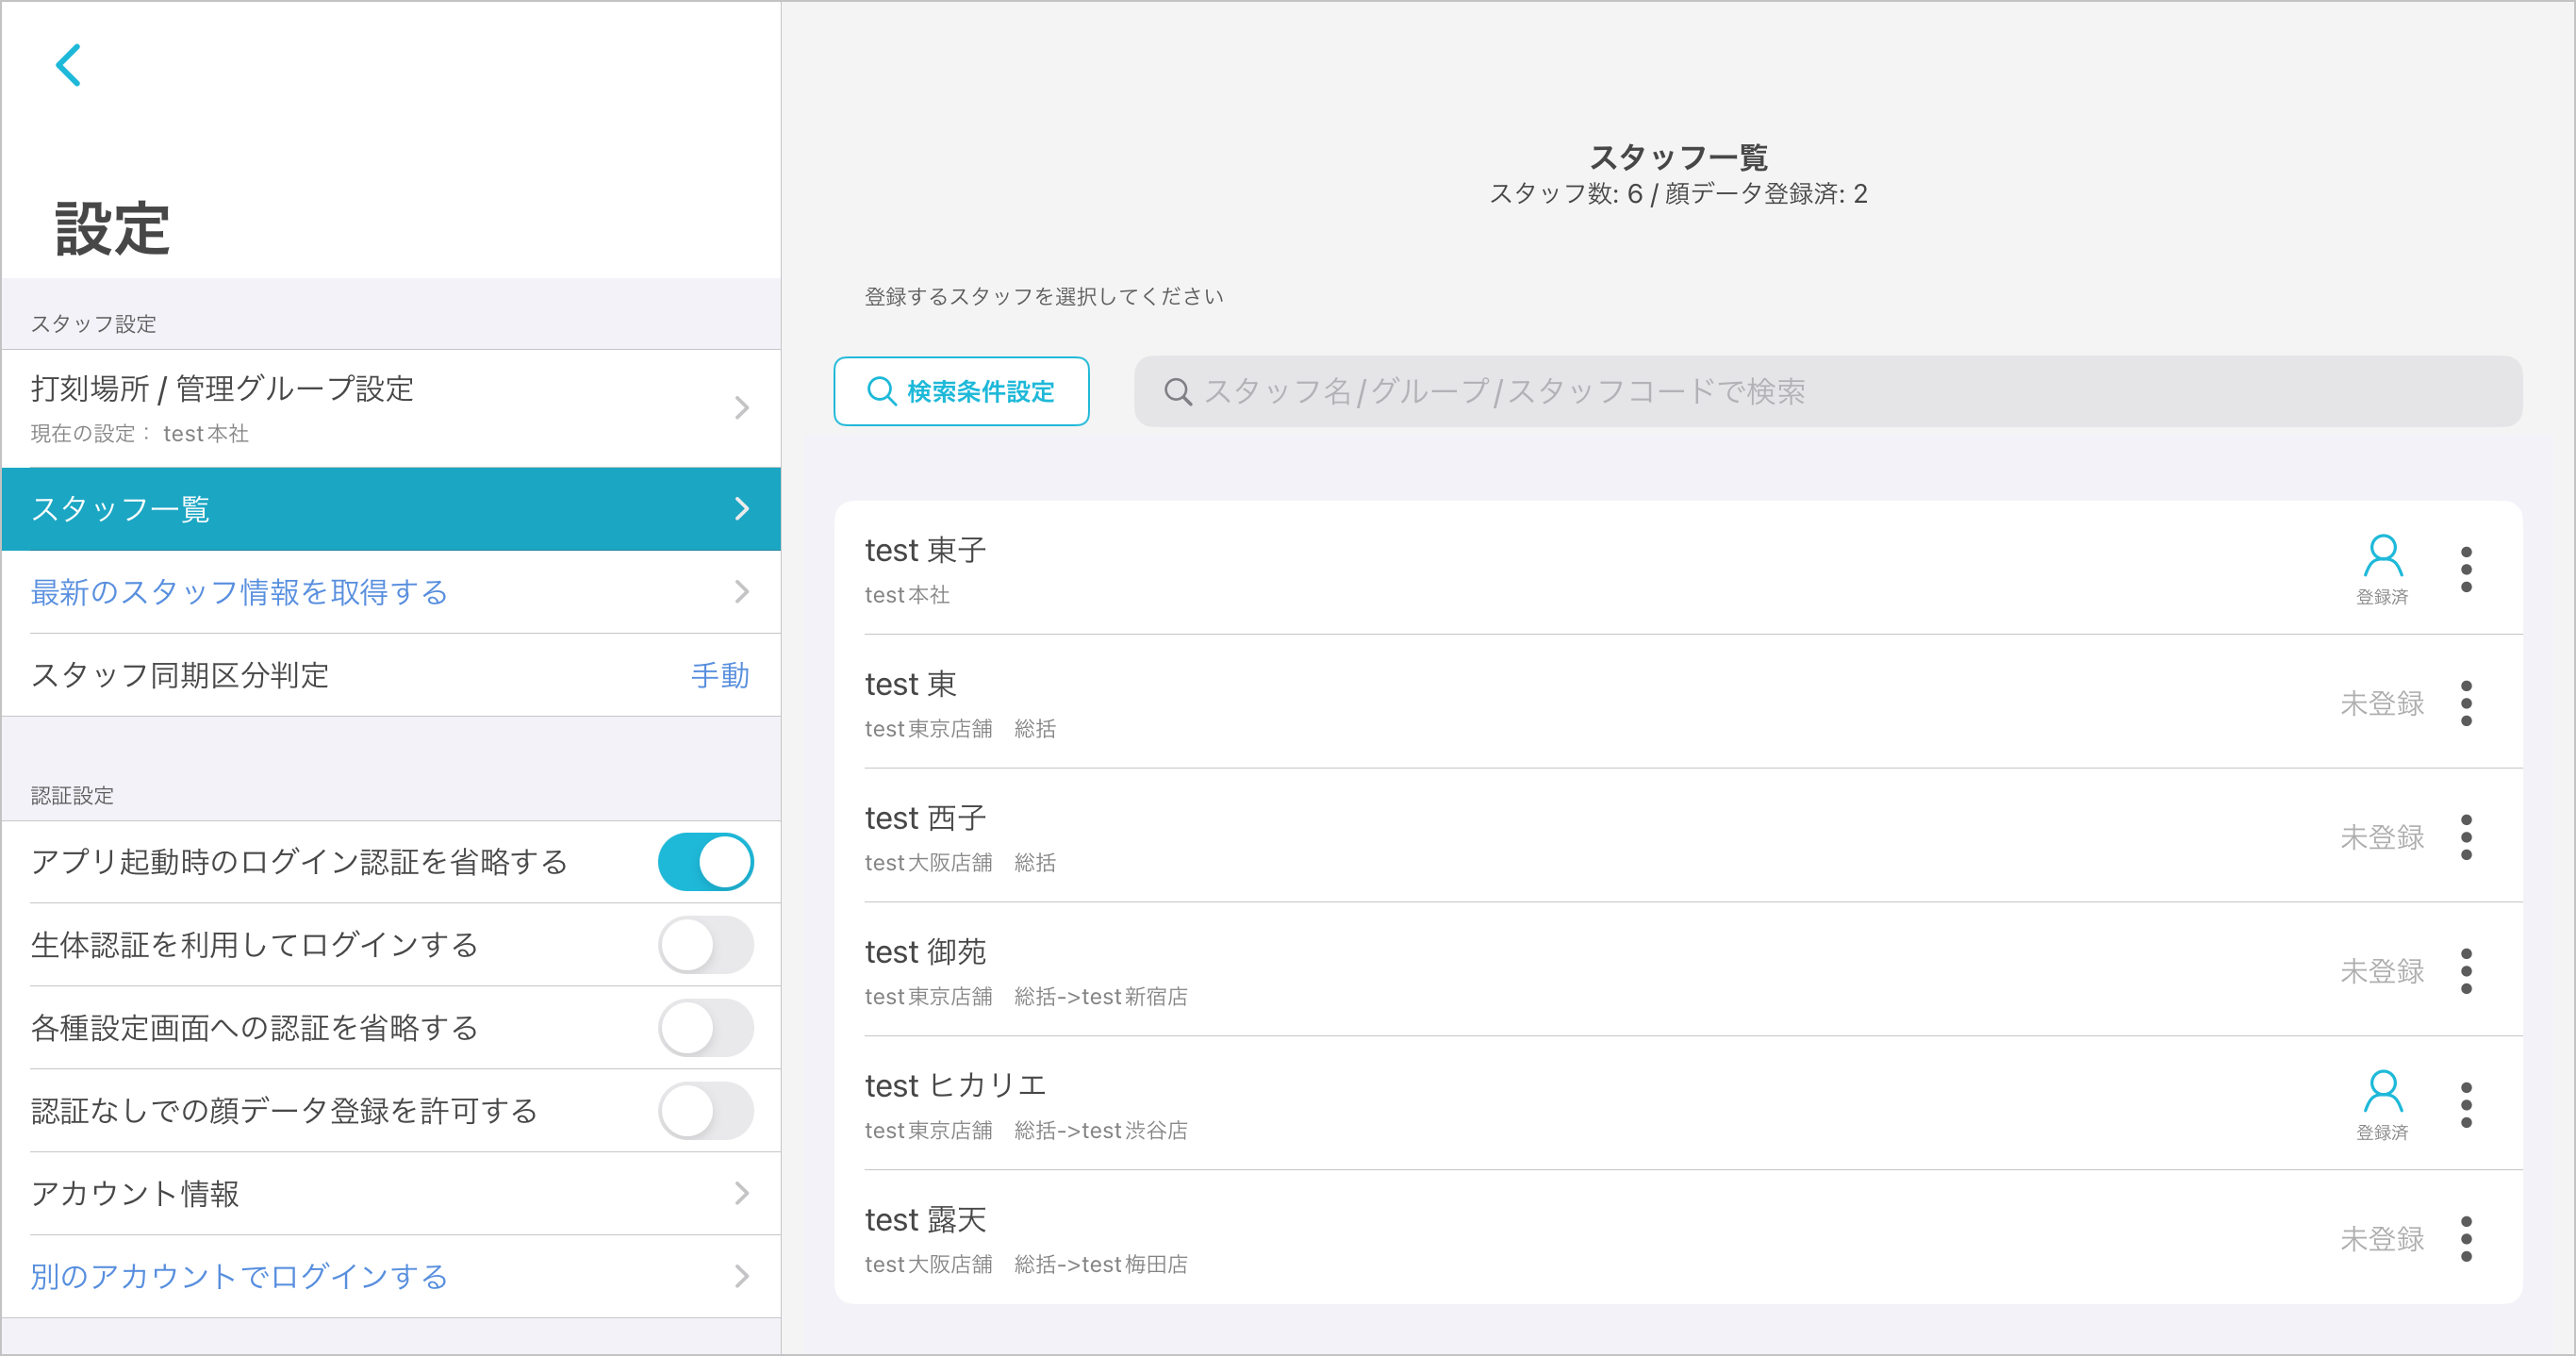This screenshot has width=2576, height=1356.
Task: Click 検索条件設定 button
Action: click(x=961, y=391)
